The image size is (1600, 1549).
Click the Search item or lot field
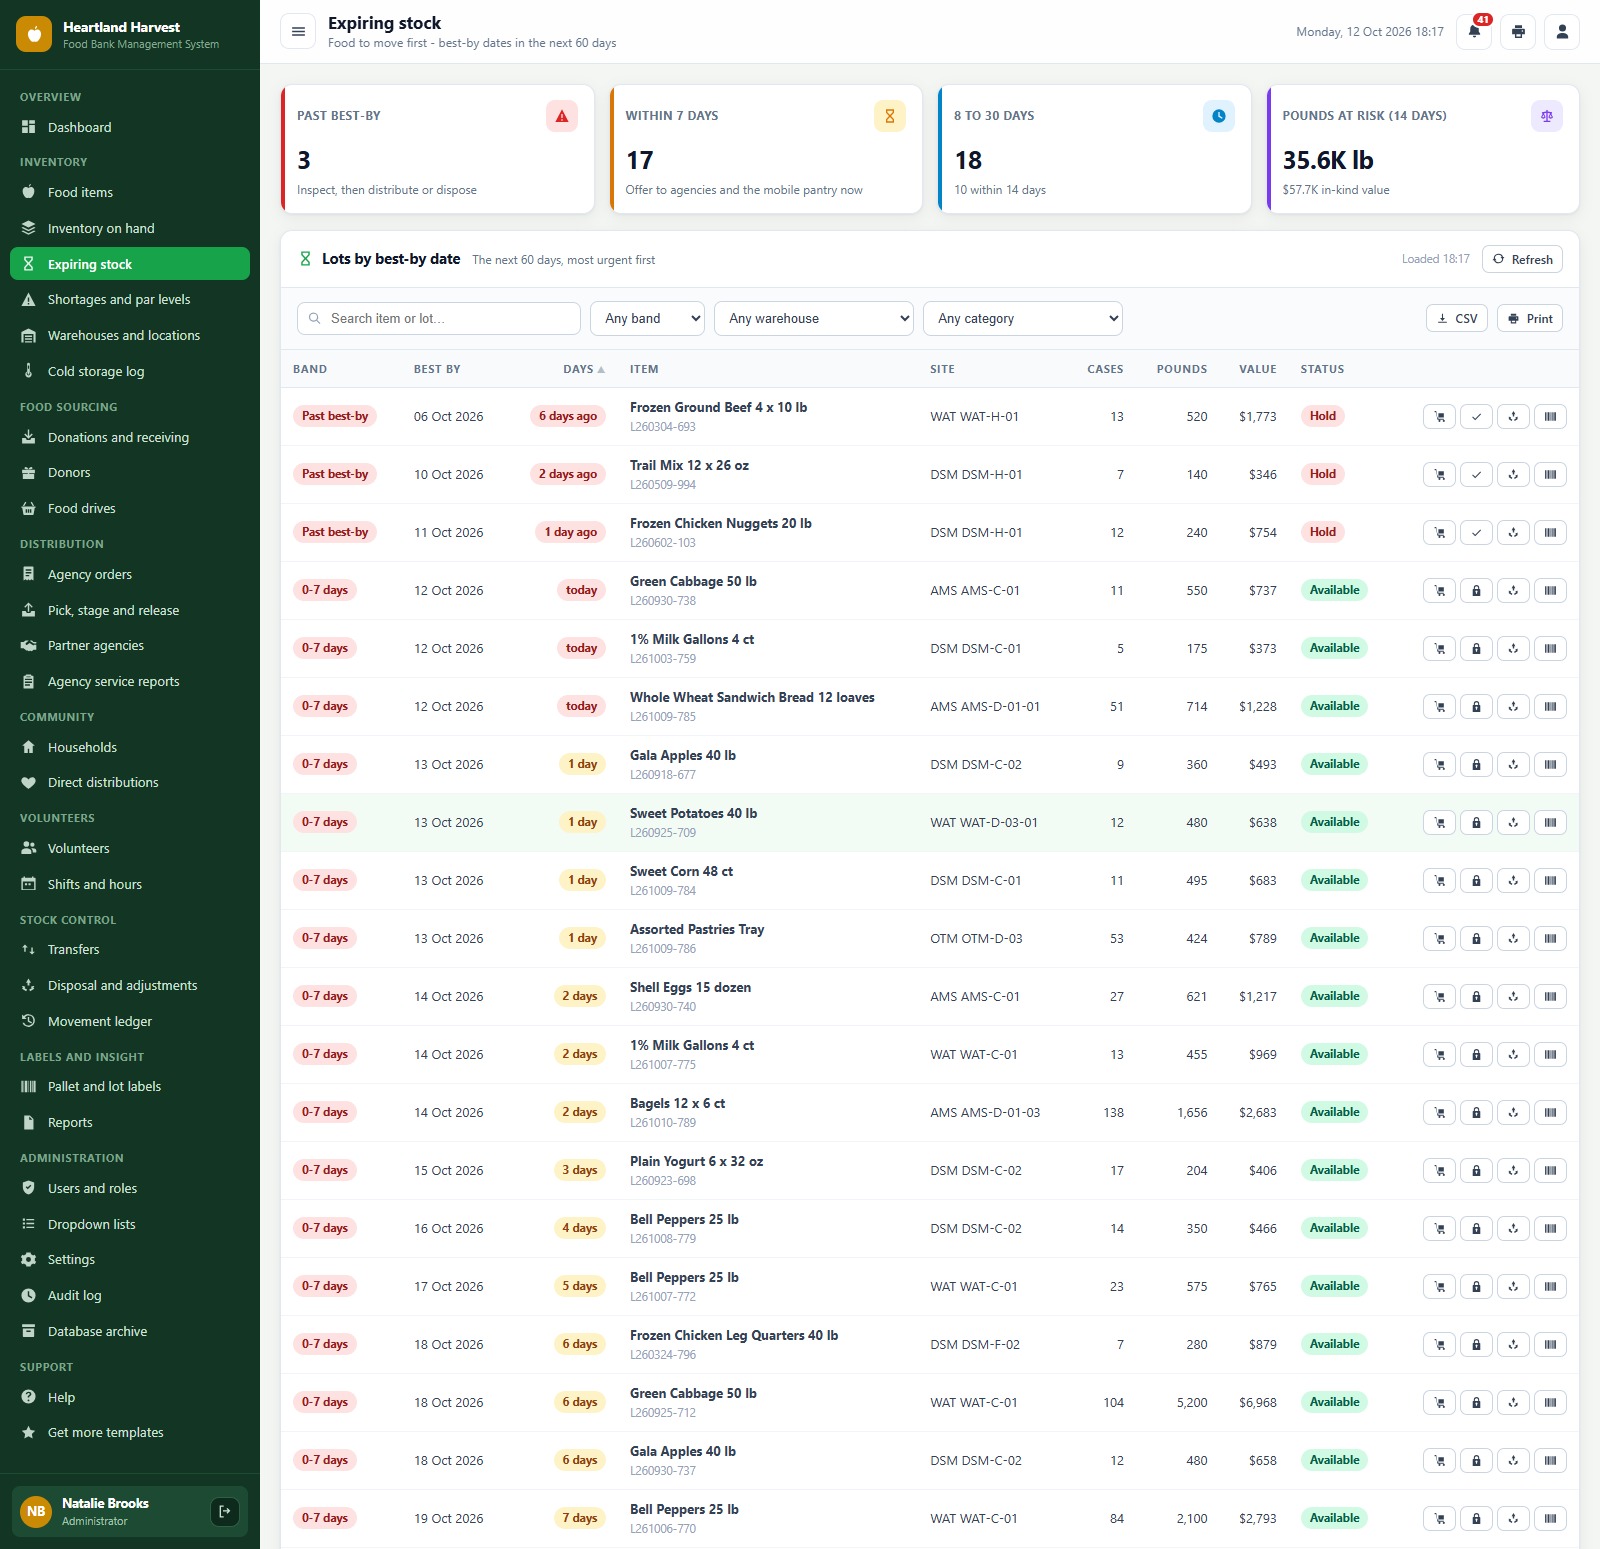(x=439, y=319)
